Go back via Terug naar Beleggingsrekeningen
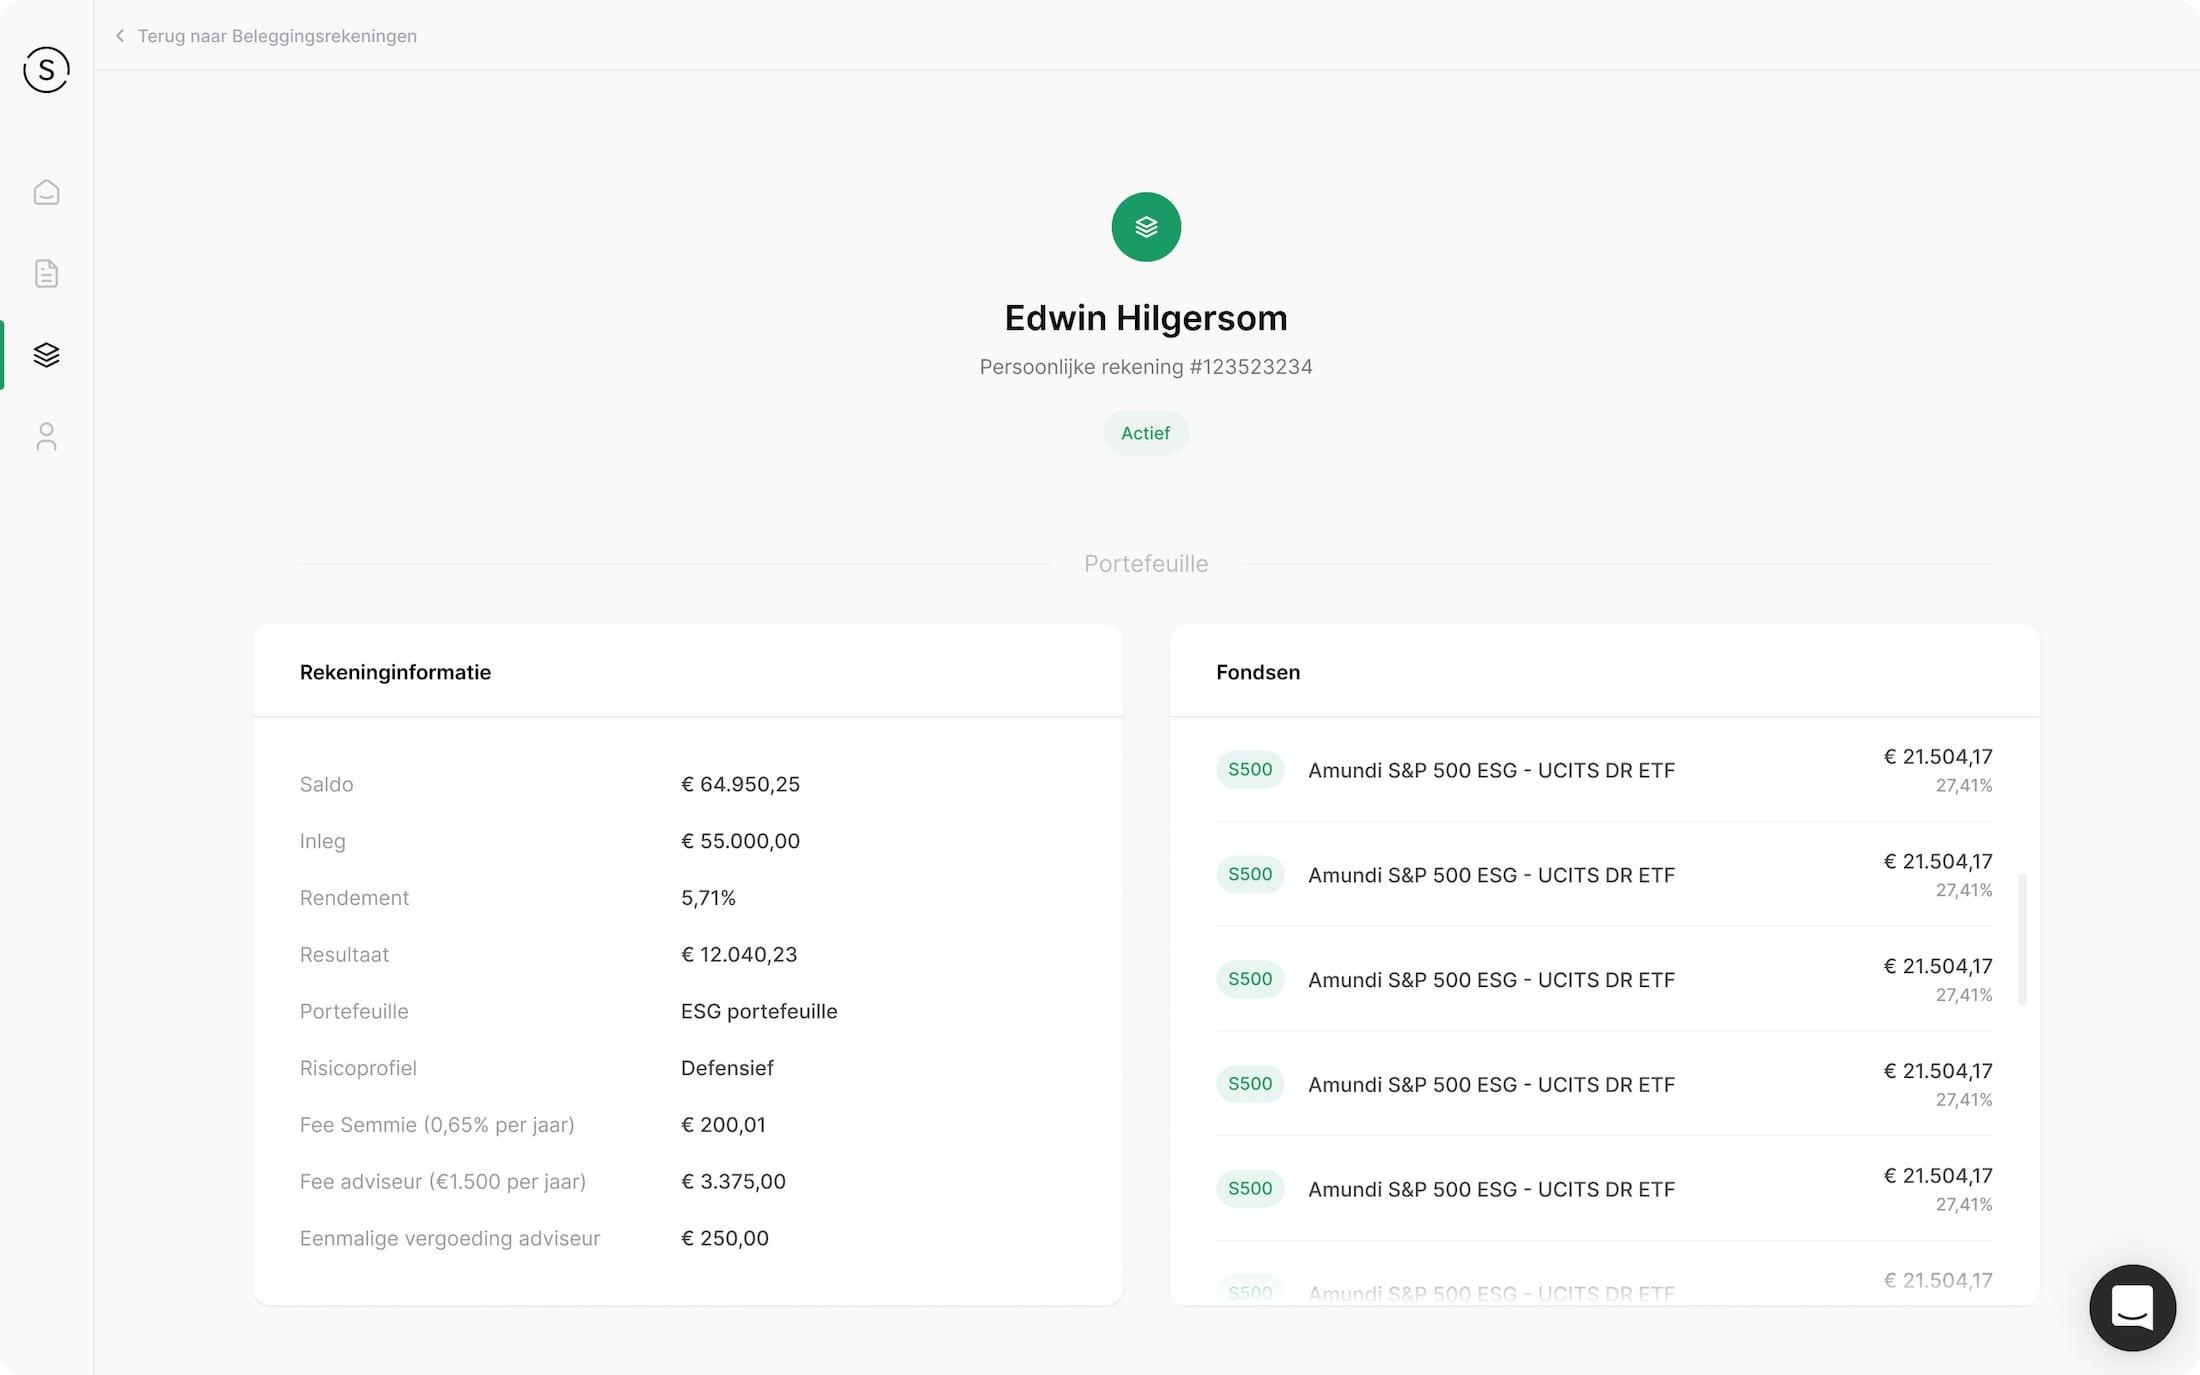Image resolution: width=2200 pixels, height=1375 pixels. point(277,36)
